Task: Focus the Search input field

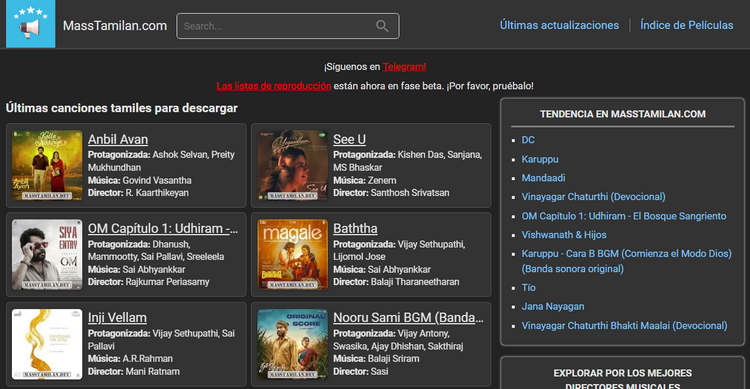Action: click(287, 26)
